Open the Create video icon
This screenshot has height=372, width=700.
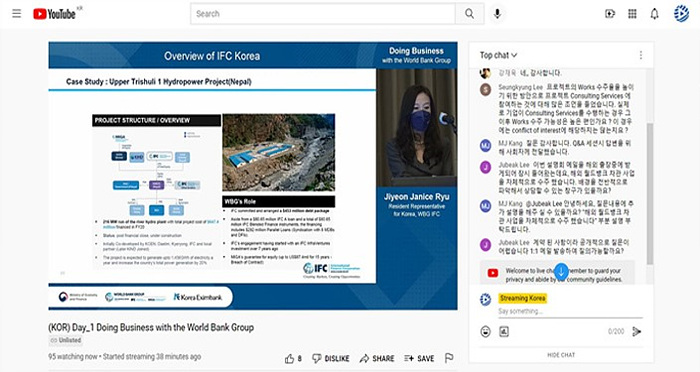610,14
